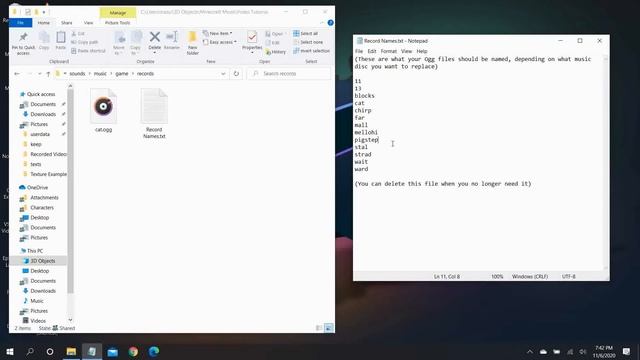The image size is (640, 360).
Task: Open Chrome from the taskbar
Action: tap(133, 351)
